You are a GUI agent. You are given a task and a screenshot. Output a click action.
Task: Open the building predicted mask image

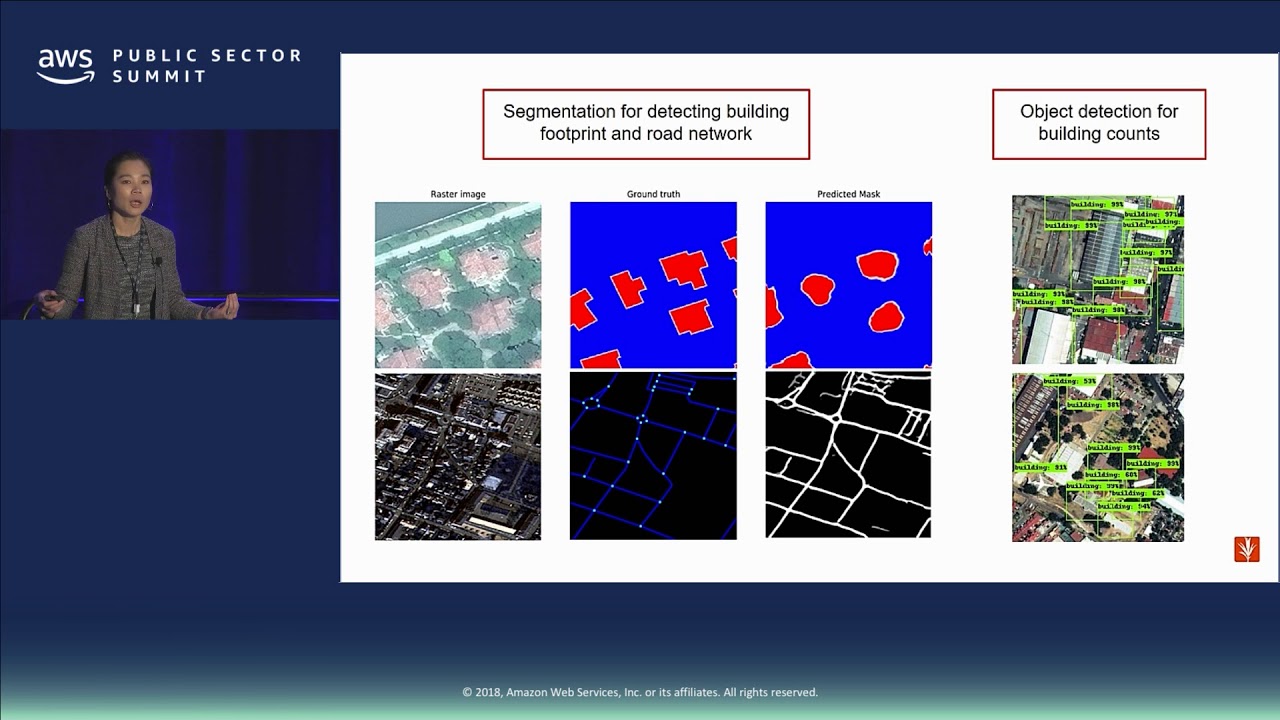[x=848, y=285]
